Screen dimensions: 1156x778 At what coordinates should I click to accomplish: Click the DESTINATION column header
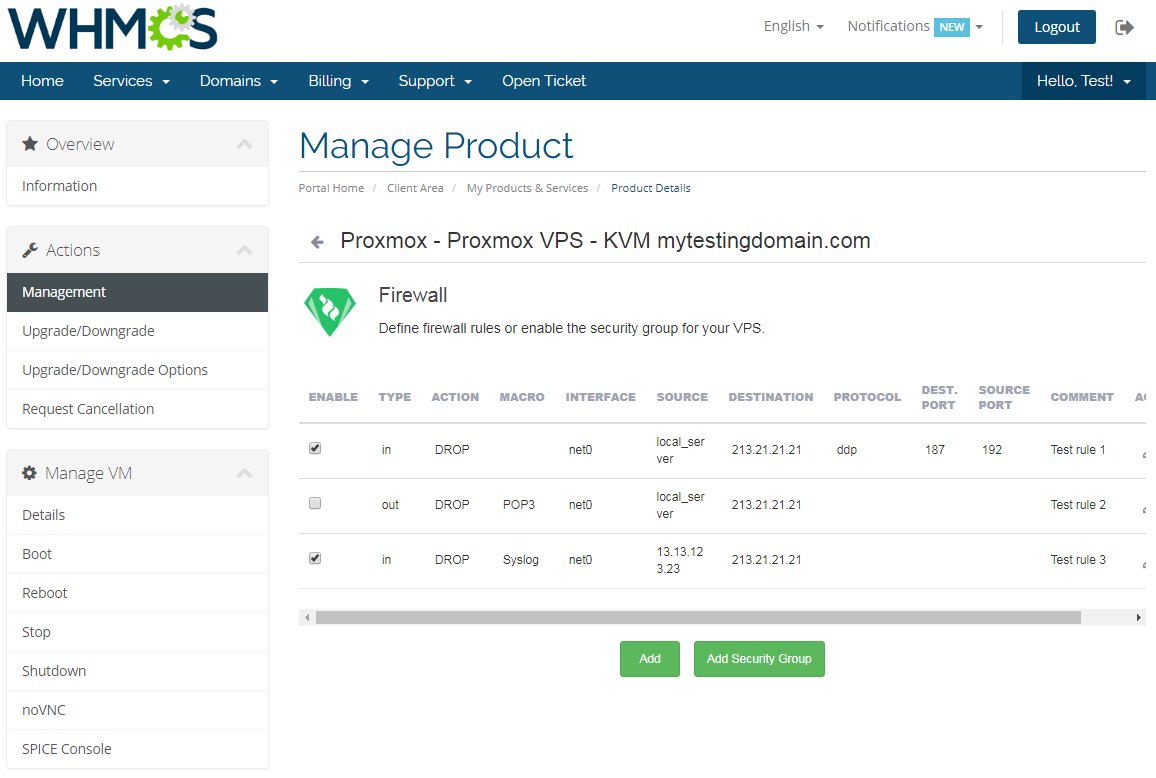(770, 397)
